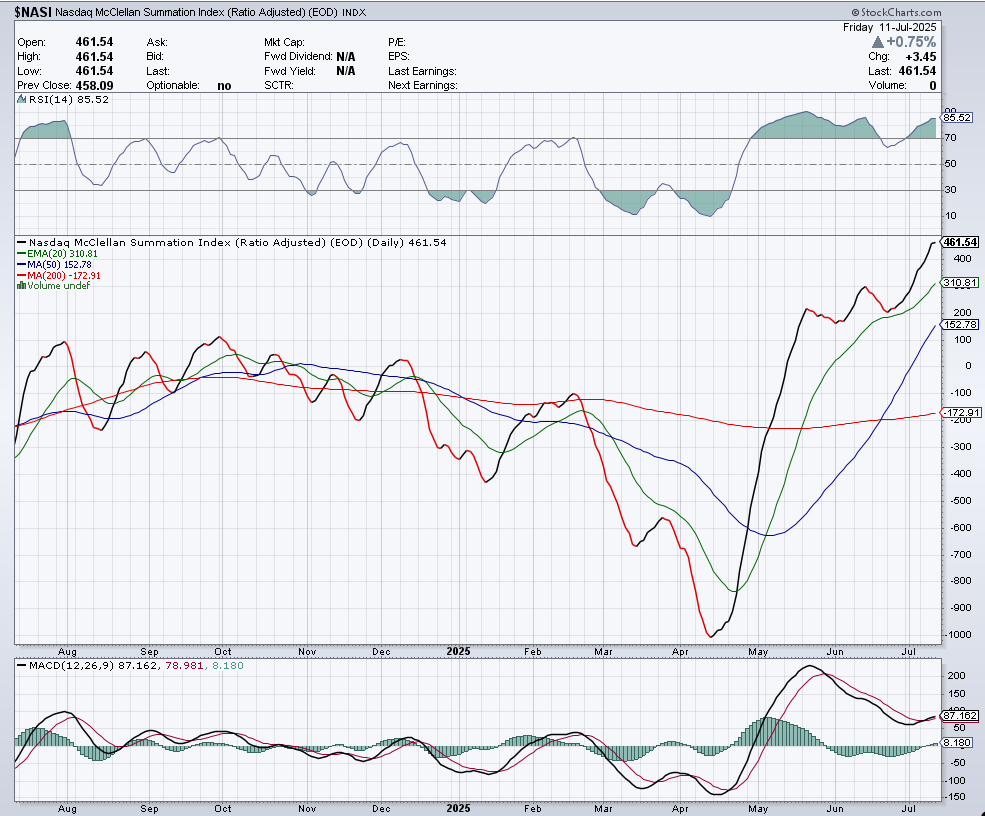Click the MACD(12,26,9) legend label
985x816 pixels.
72,665
